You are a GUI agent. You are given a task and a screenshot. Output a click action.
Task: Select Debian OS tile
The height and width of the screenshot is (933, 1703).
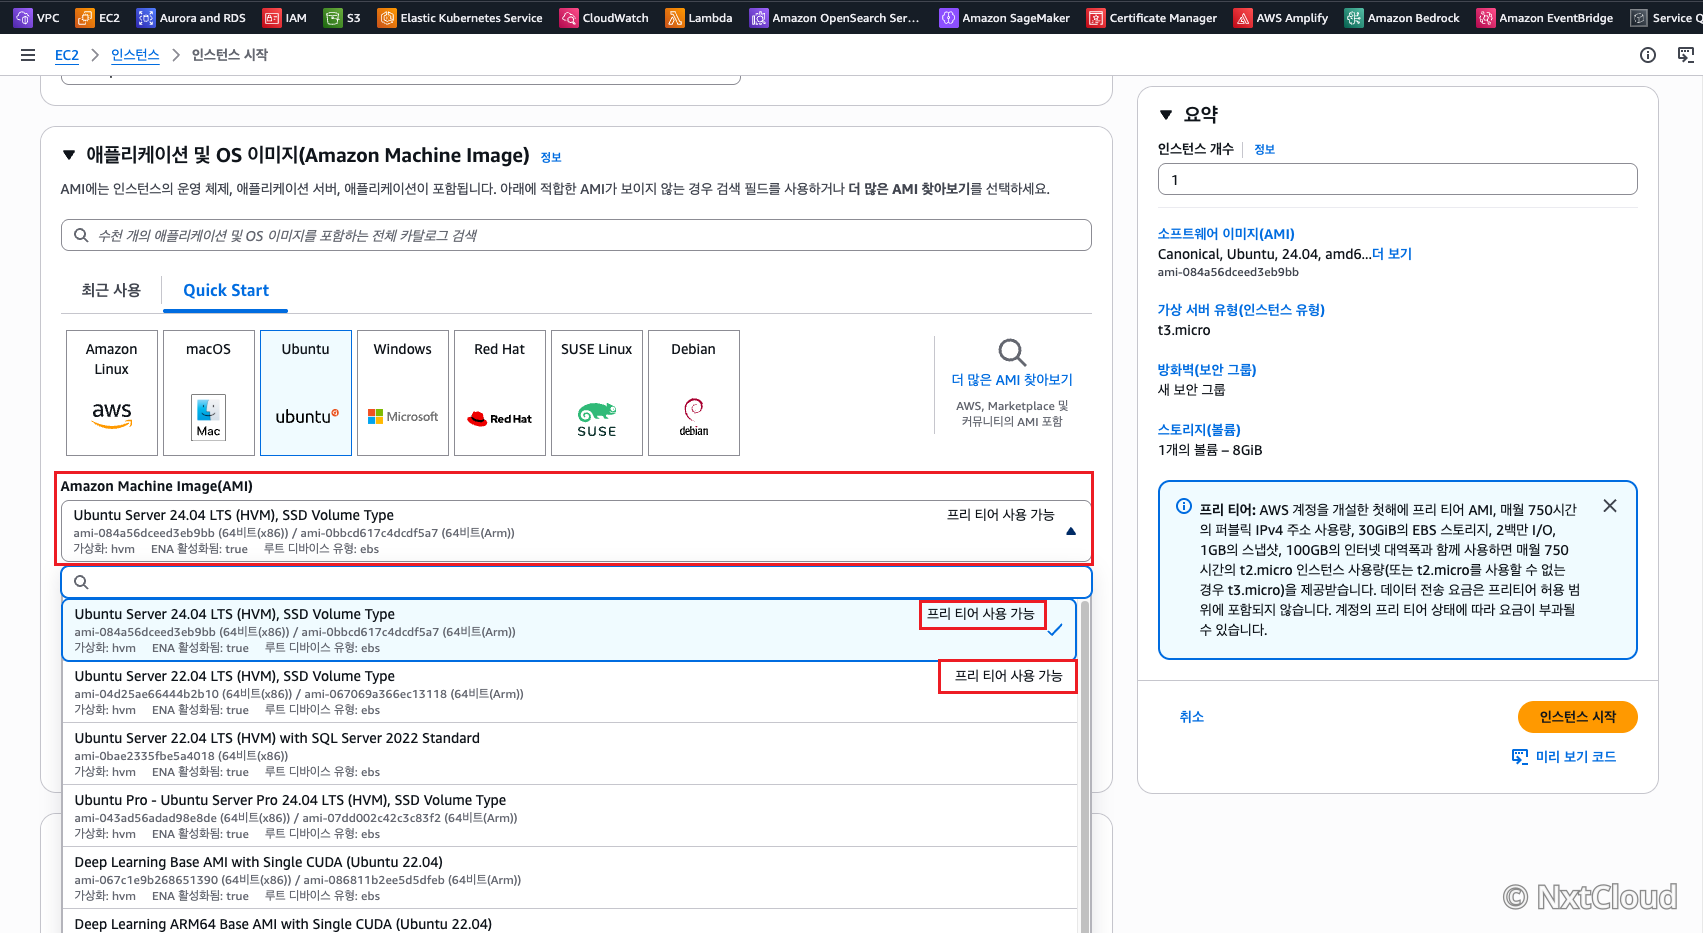click(x=694, y=393)
